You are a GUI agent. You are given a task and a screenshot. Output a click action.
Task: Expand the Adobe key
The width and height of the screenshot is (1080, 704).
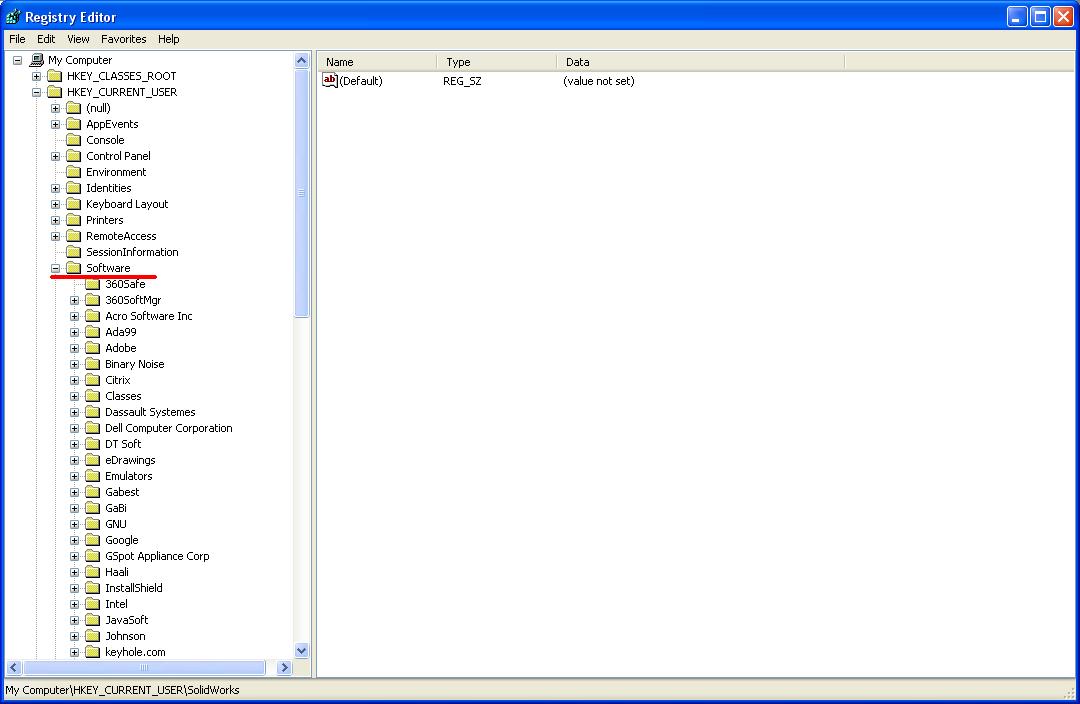[75, 349]
